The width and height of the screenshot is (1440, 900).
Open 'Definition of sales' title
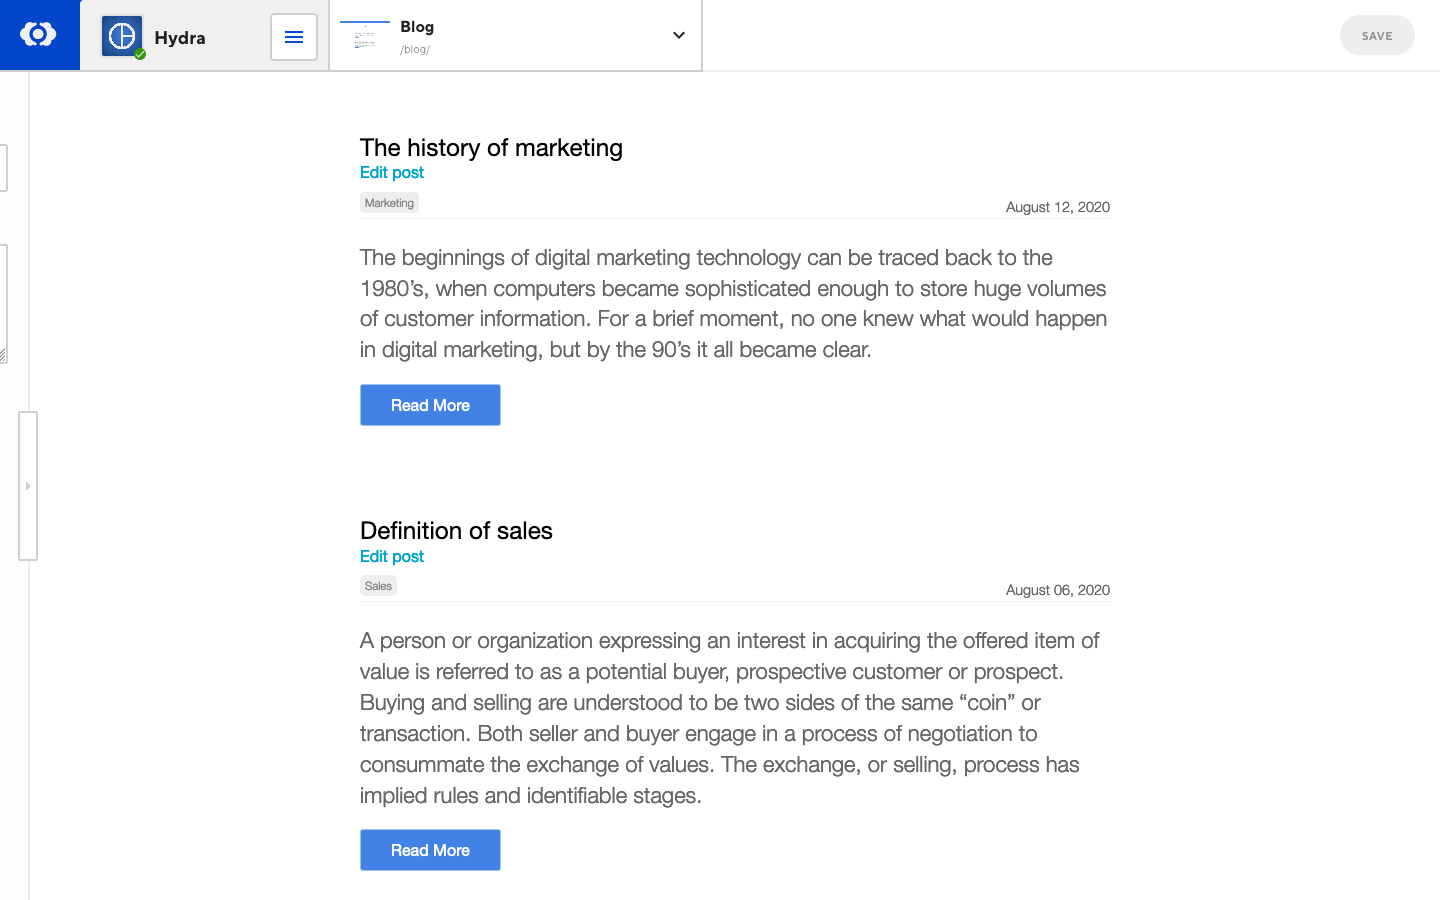pyautogui.click(x=456, y=531)
